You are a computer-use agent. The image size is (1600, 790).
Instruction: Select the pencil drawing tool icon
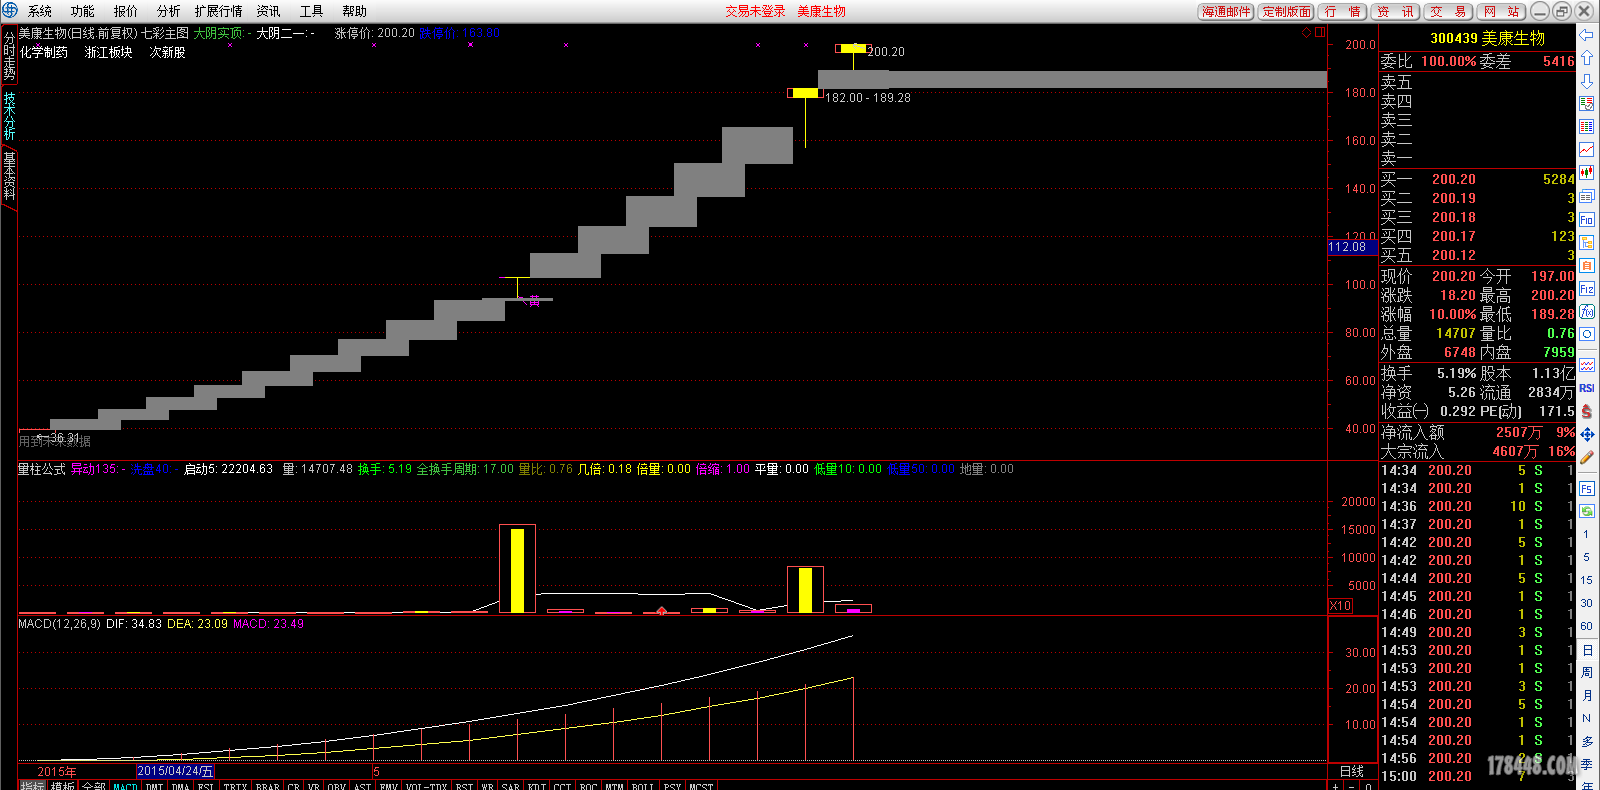click(x=1587, y=457)
